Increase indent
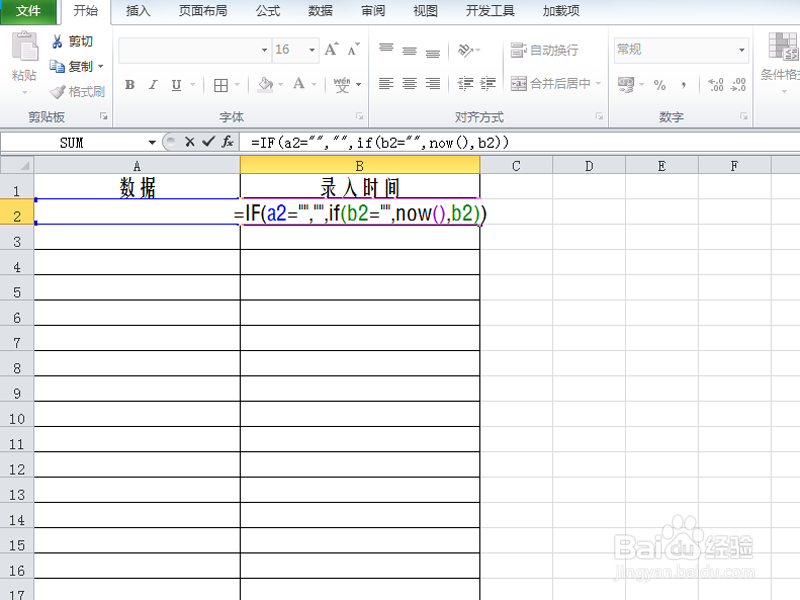Viewport: 800px width, 600px height. 488,84
